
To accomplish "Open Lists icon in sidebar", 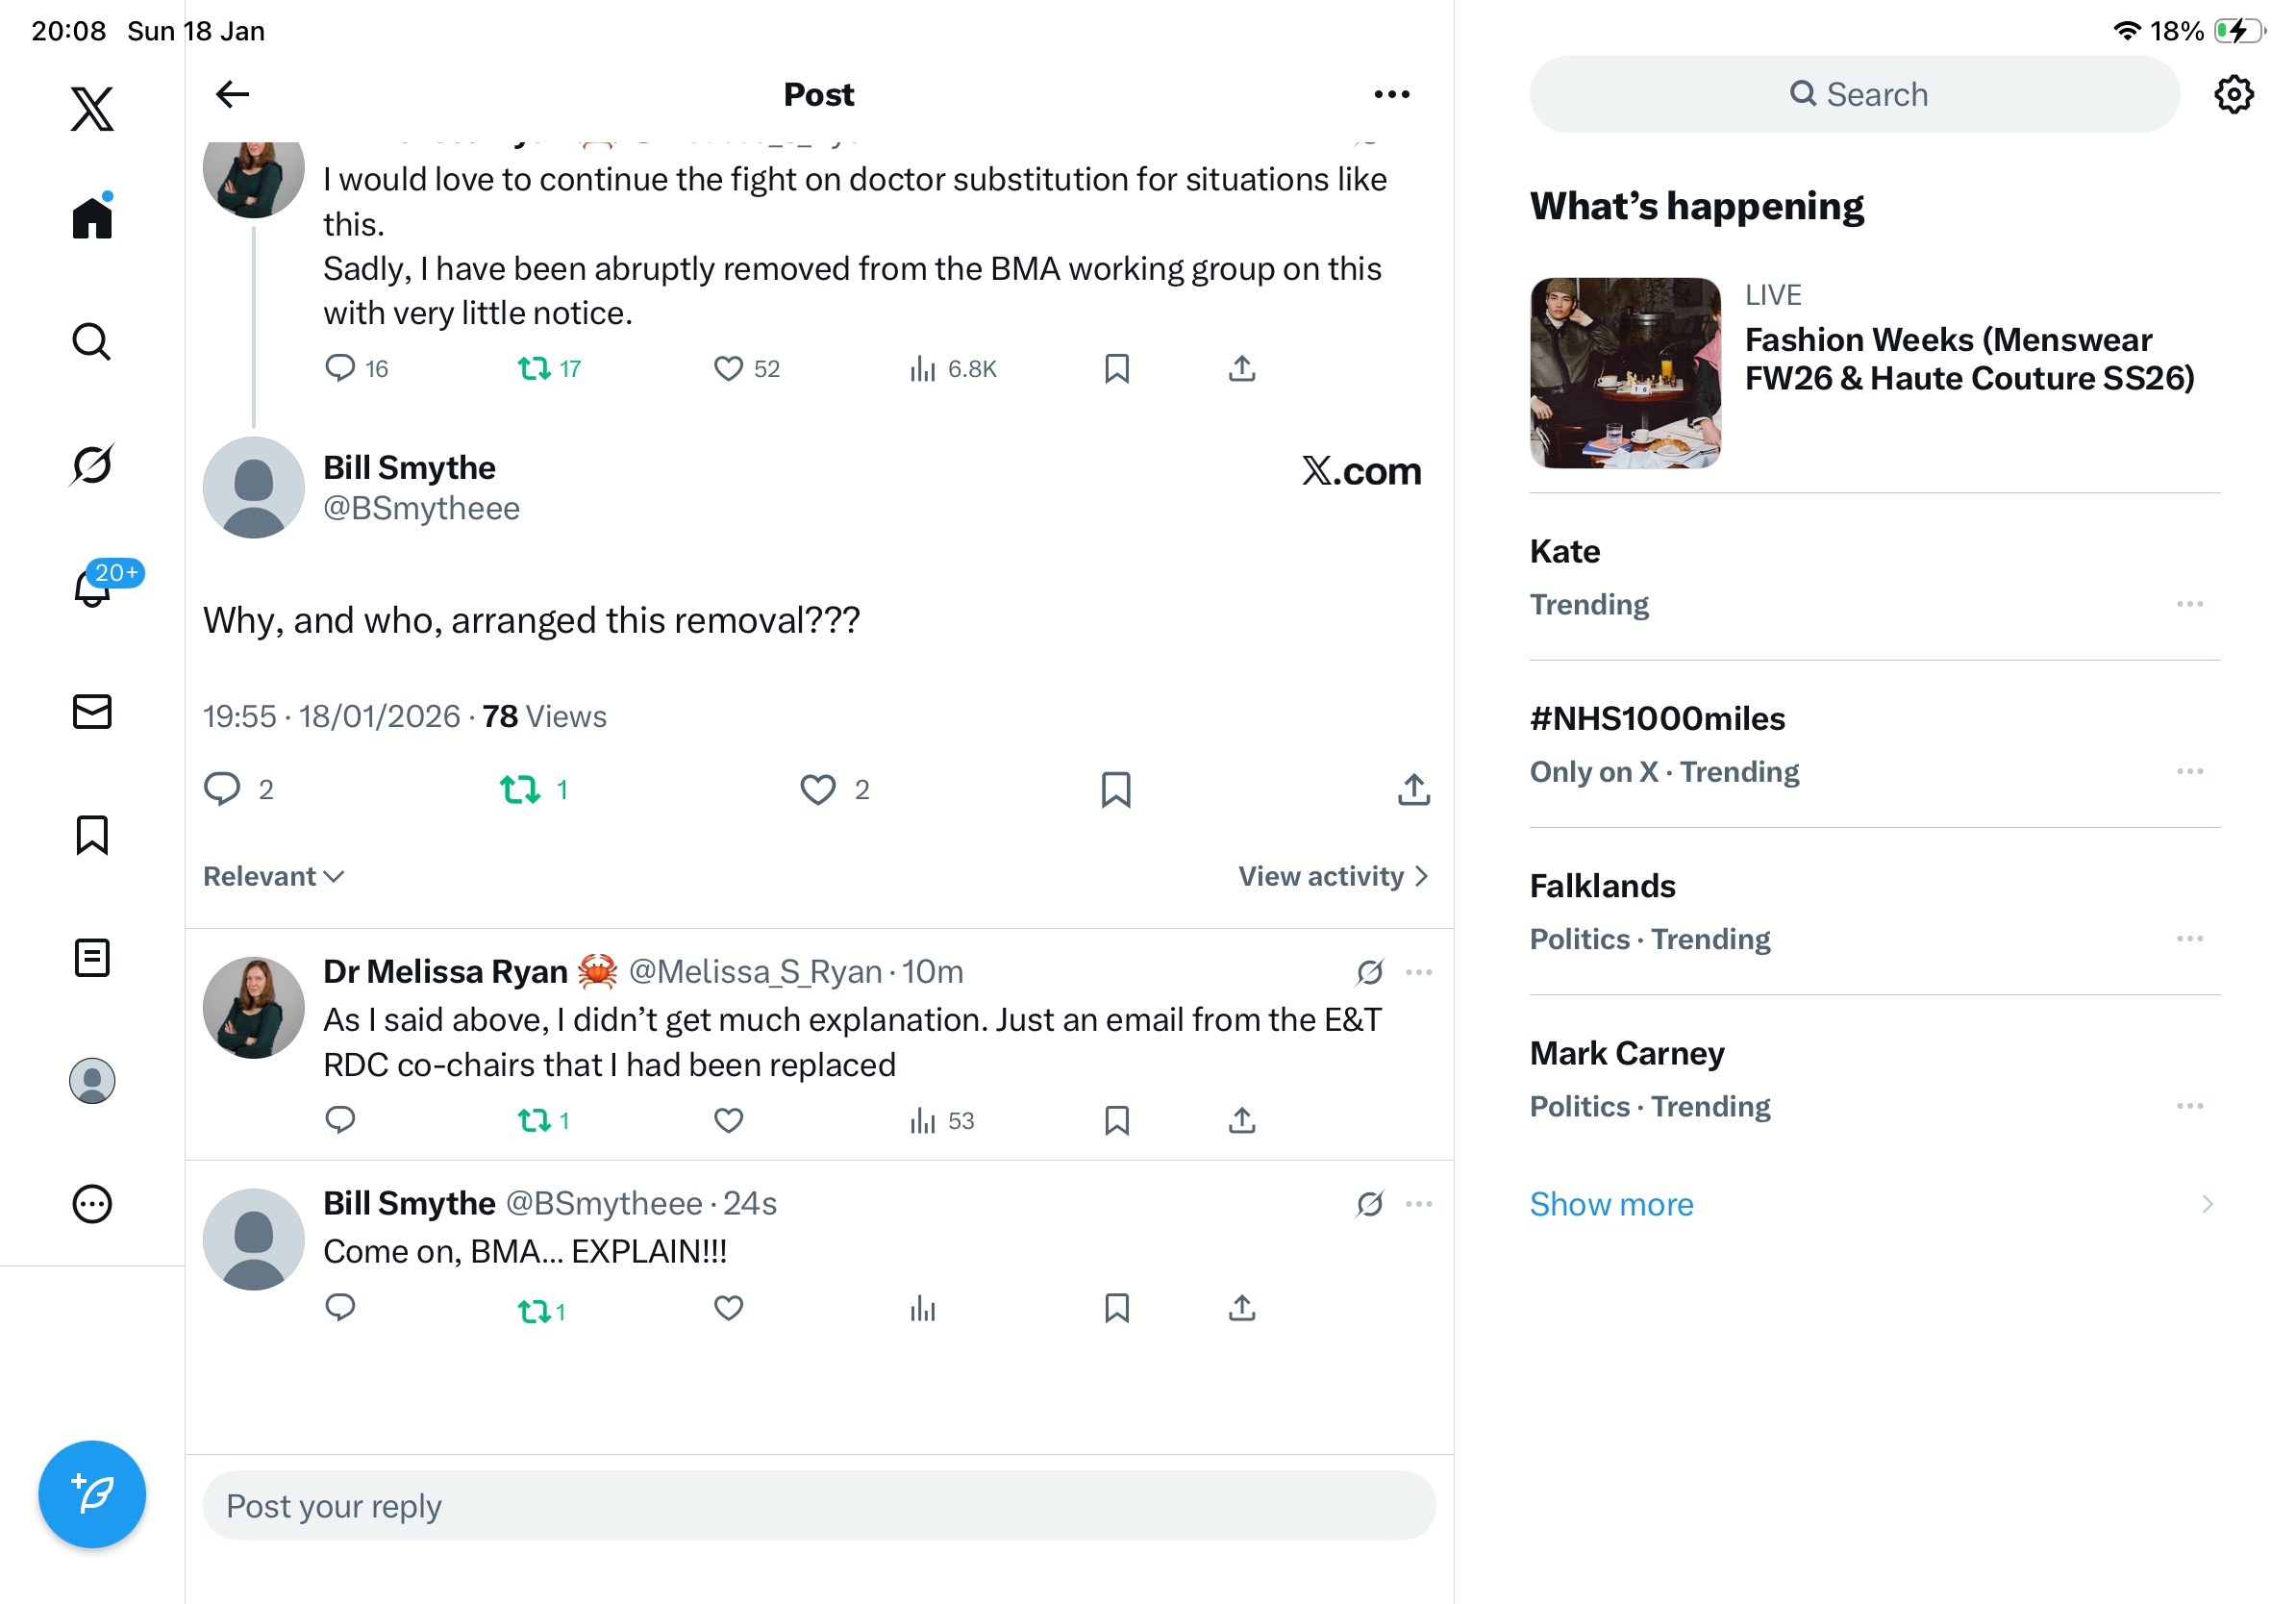I will tap(92, 958).
